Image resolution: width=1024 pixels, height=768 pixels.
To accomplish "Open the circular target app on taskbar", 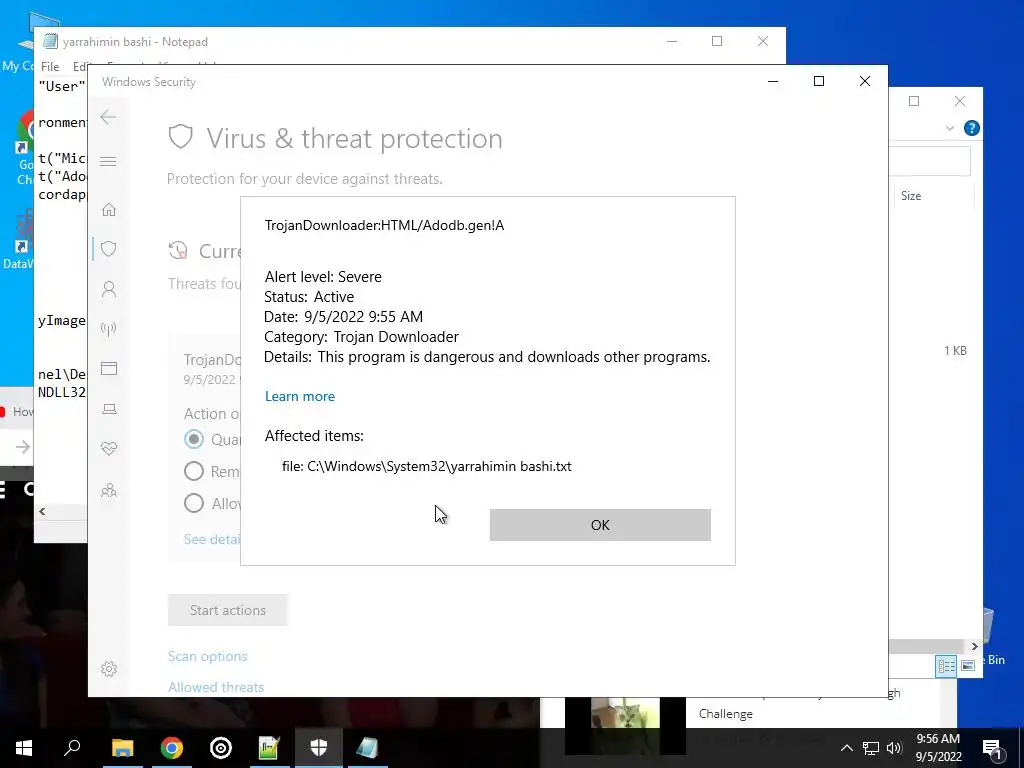I will click(x=221, y=748).
